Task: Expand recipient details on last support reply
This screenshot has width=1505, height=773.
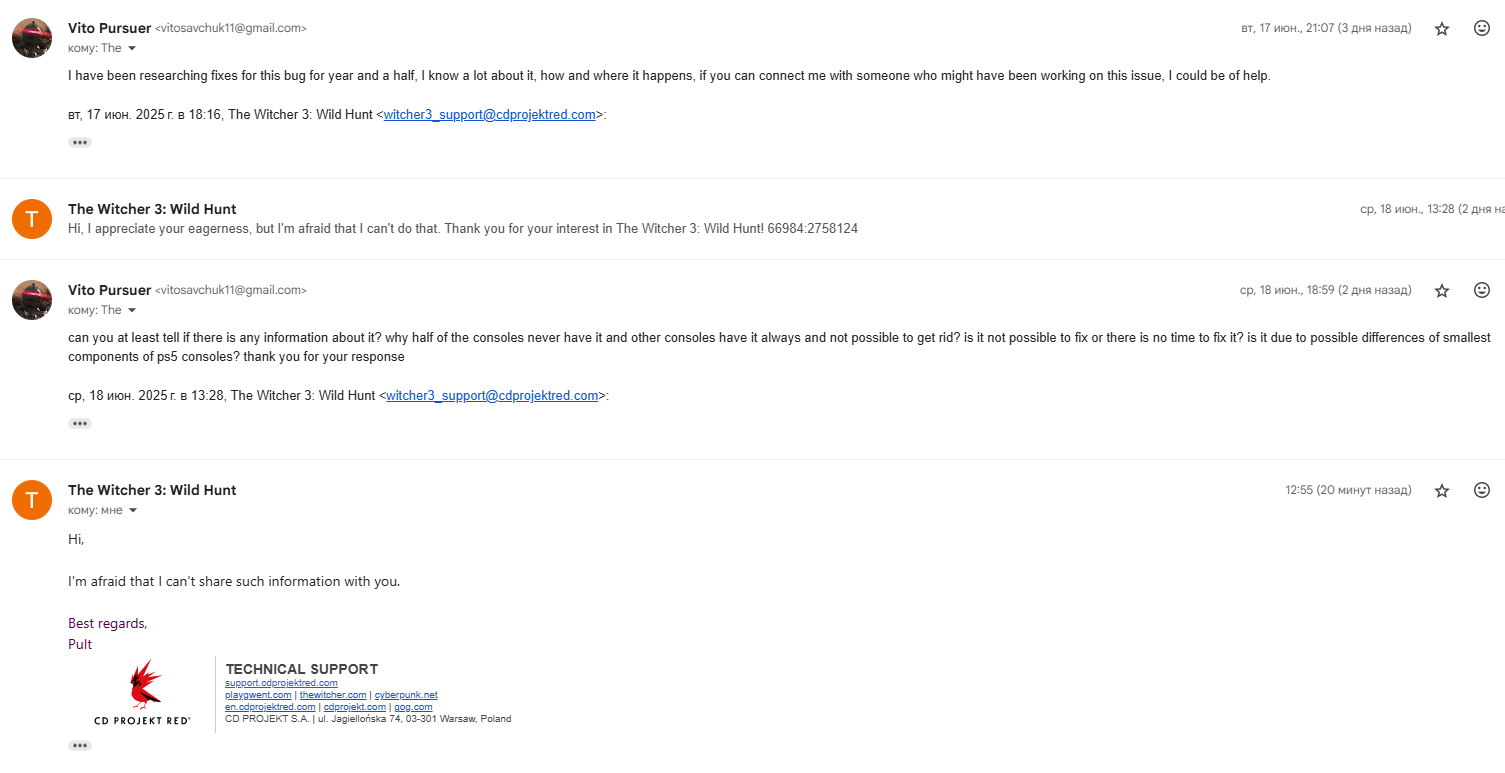Action: [133, 510]
